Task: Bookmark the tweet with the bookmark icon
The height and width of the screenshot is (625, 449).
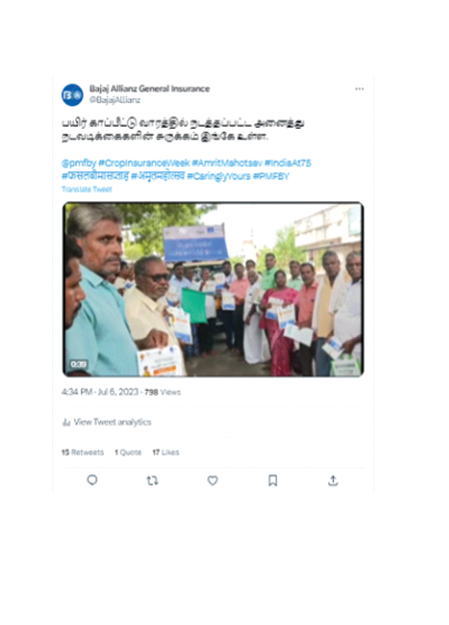Action: click(x=273, y=481)
